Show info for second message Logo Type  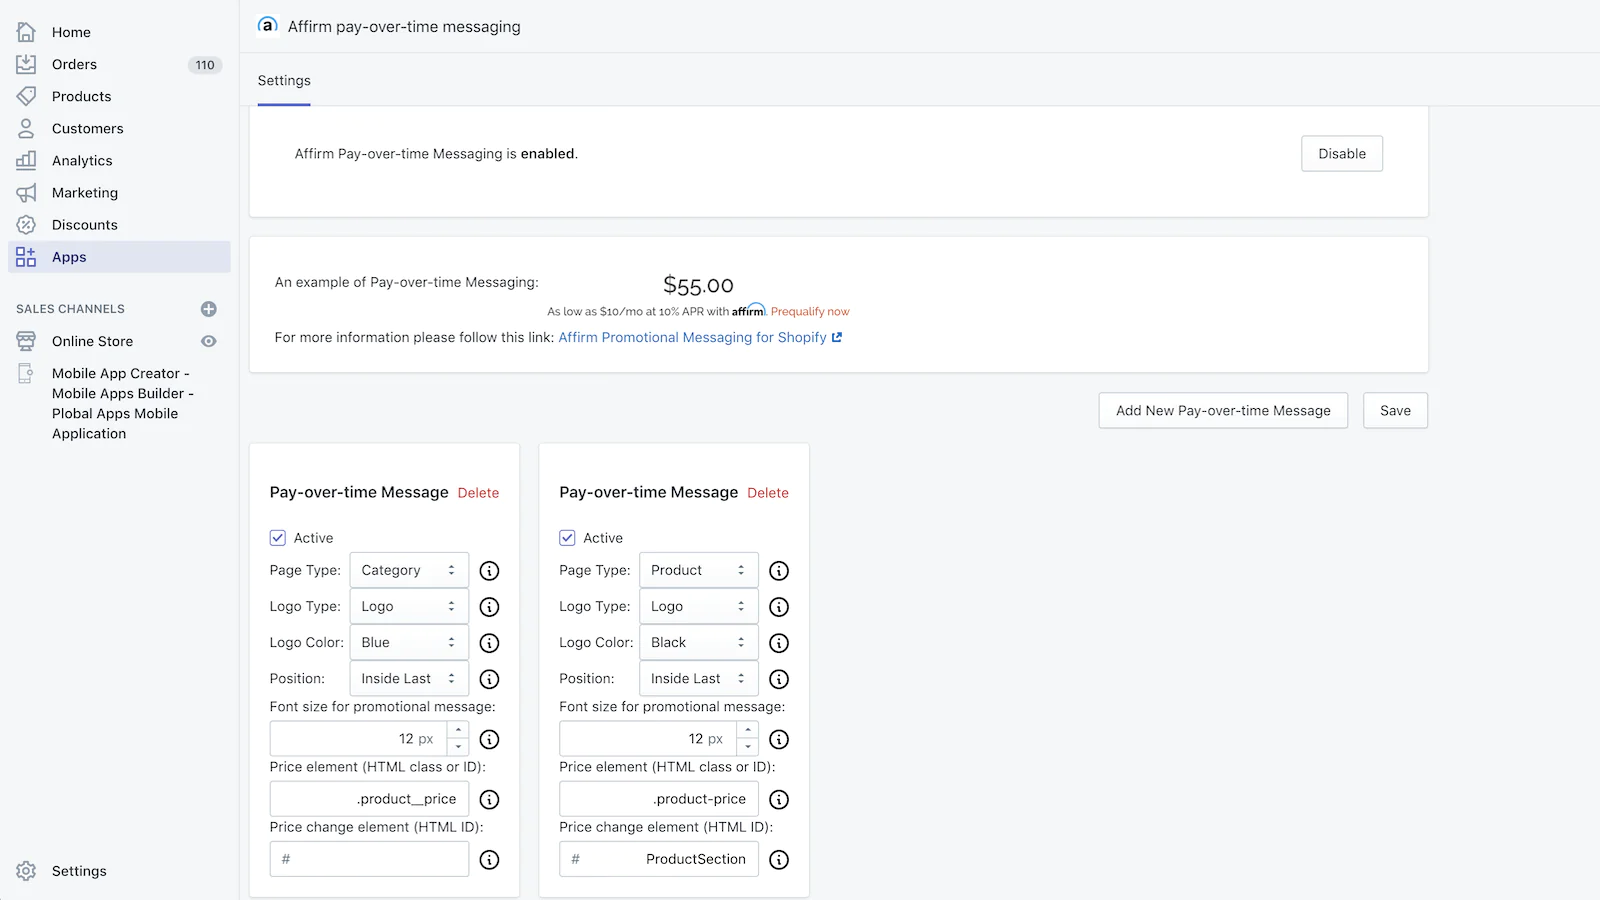click(779, 607)
